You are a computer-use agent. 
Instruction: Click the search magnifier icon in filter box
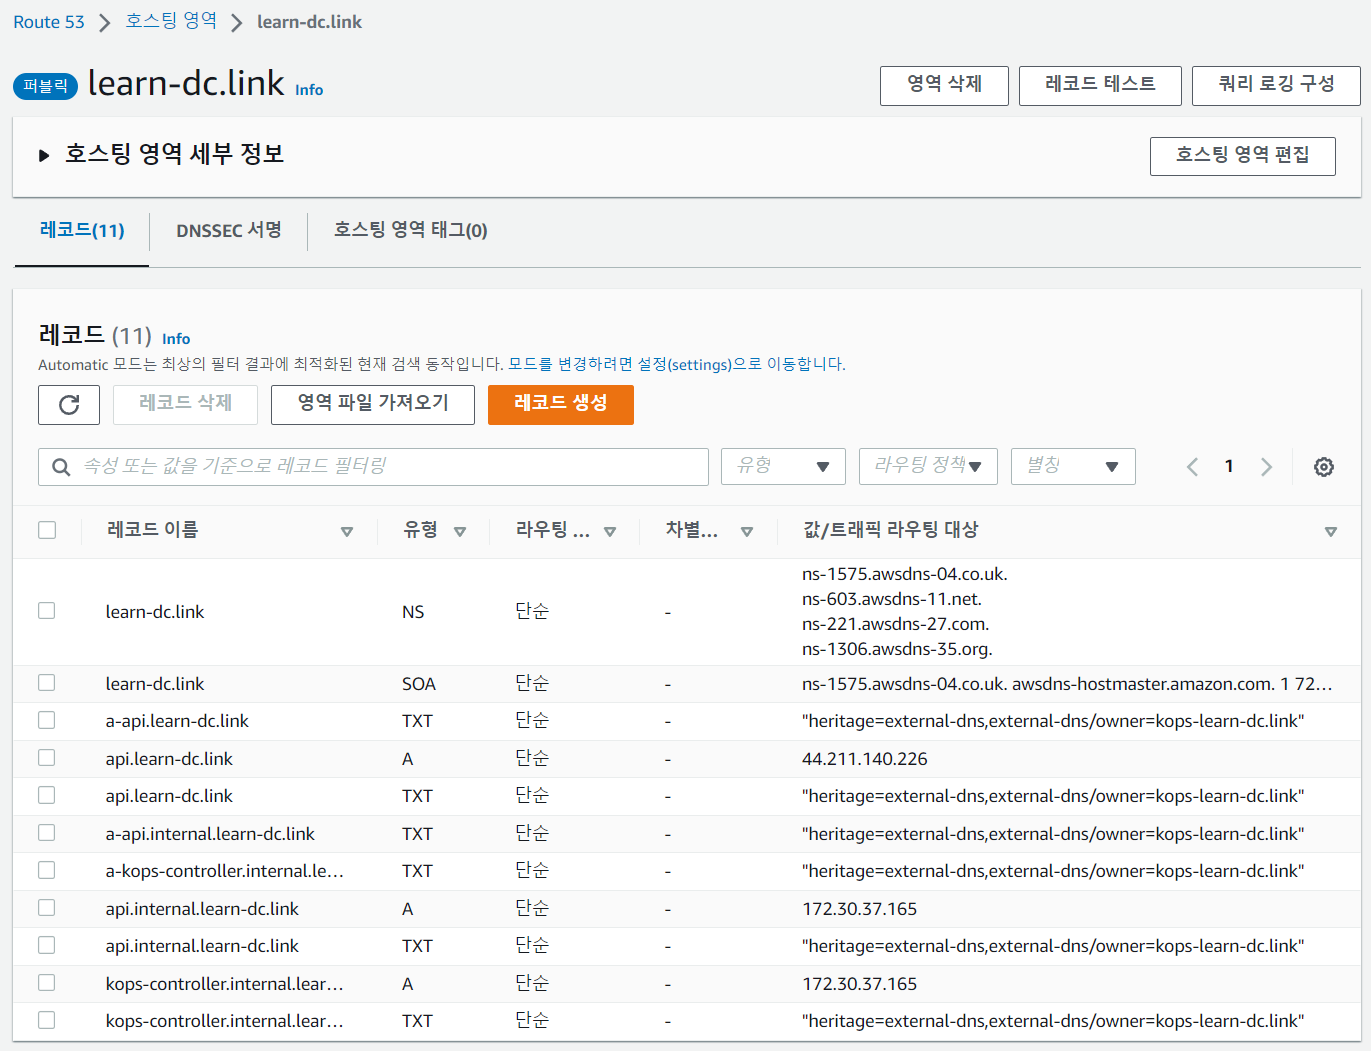(x=61, y=467)
